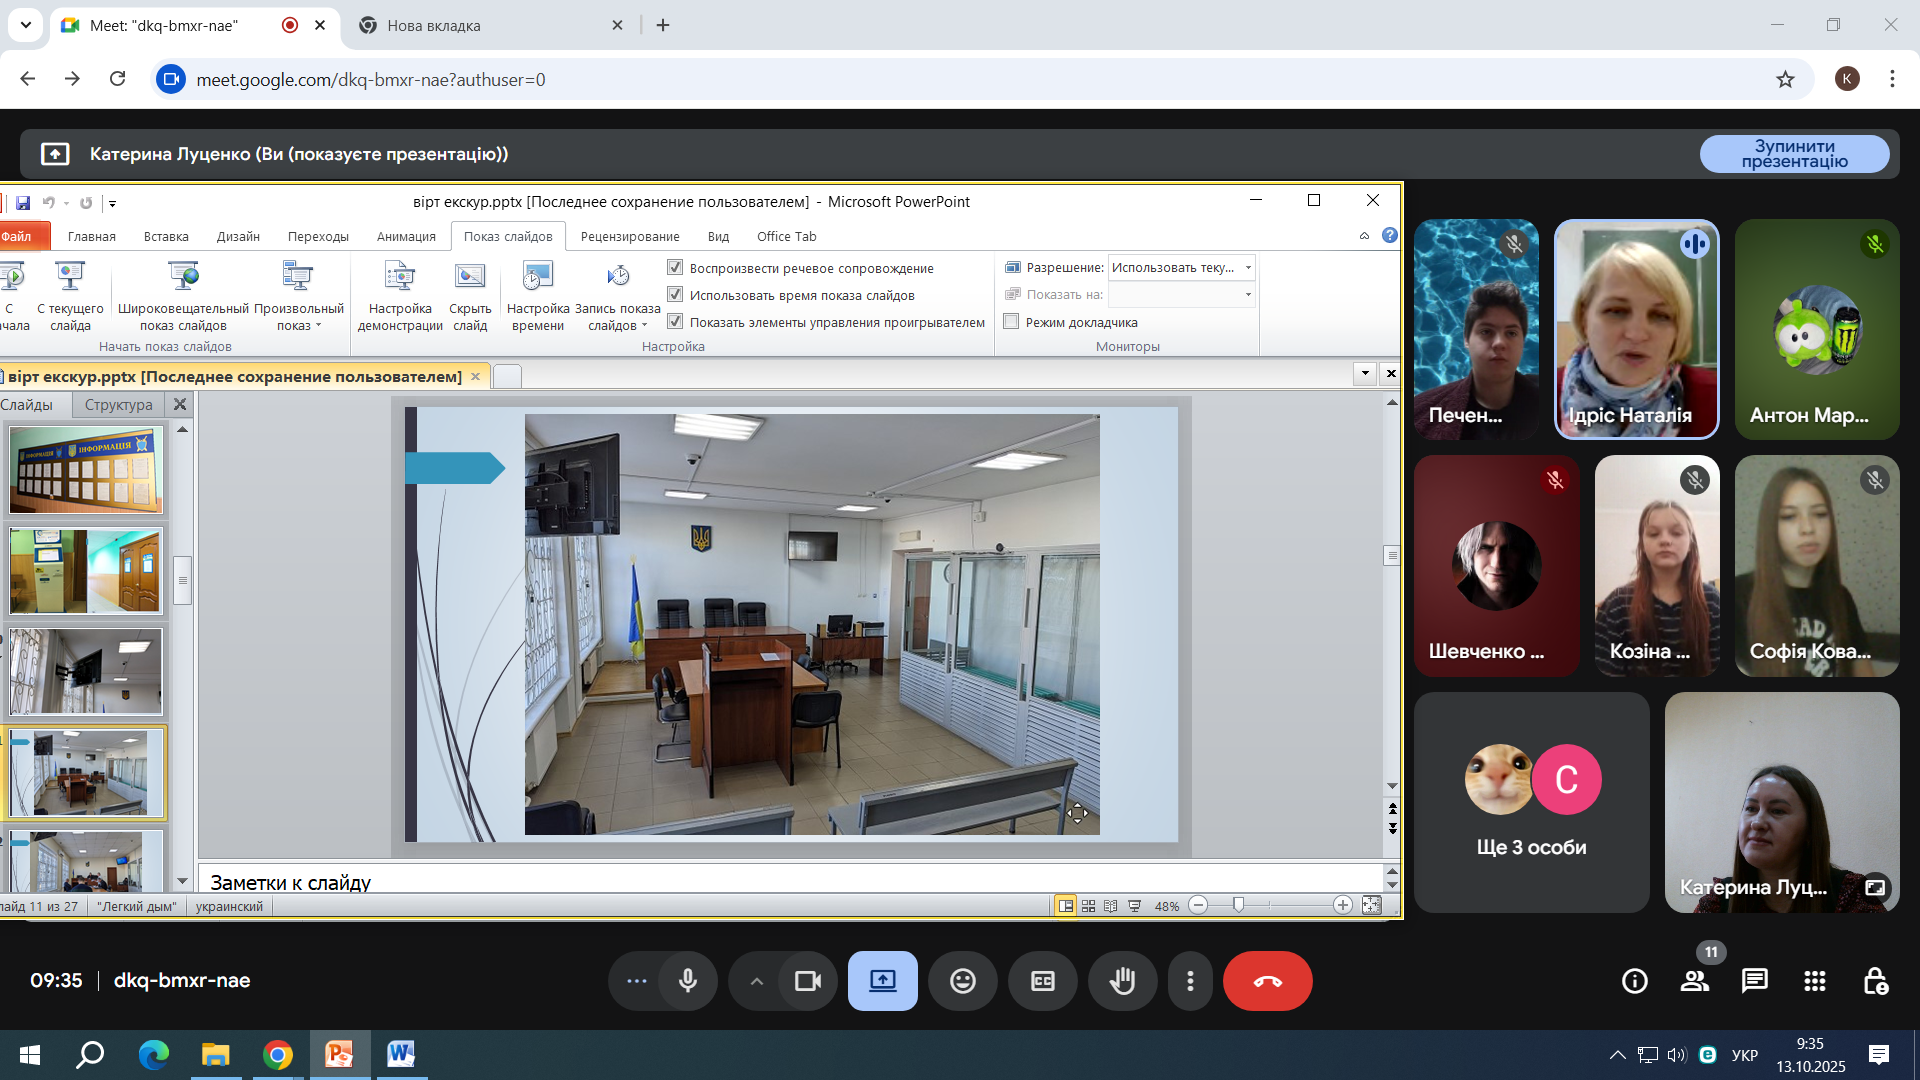
Task: Click Зупинити презентацію button
Action: (1794, 154)
